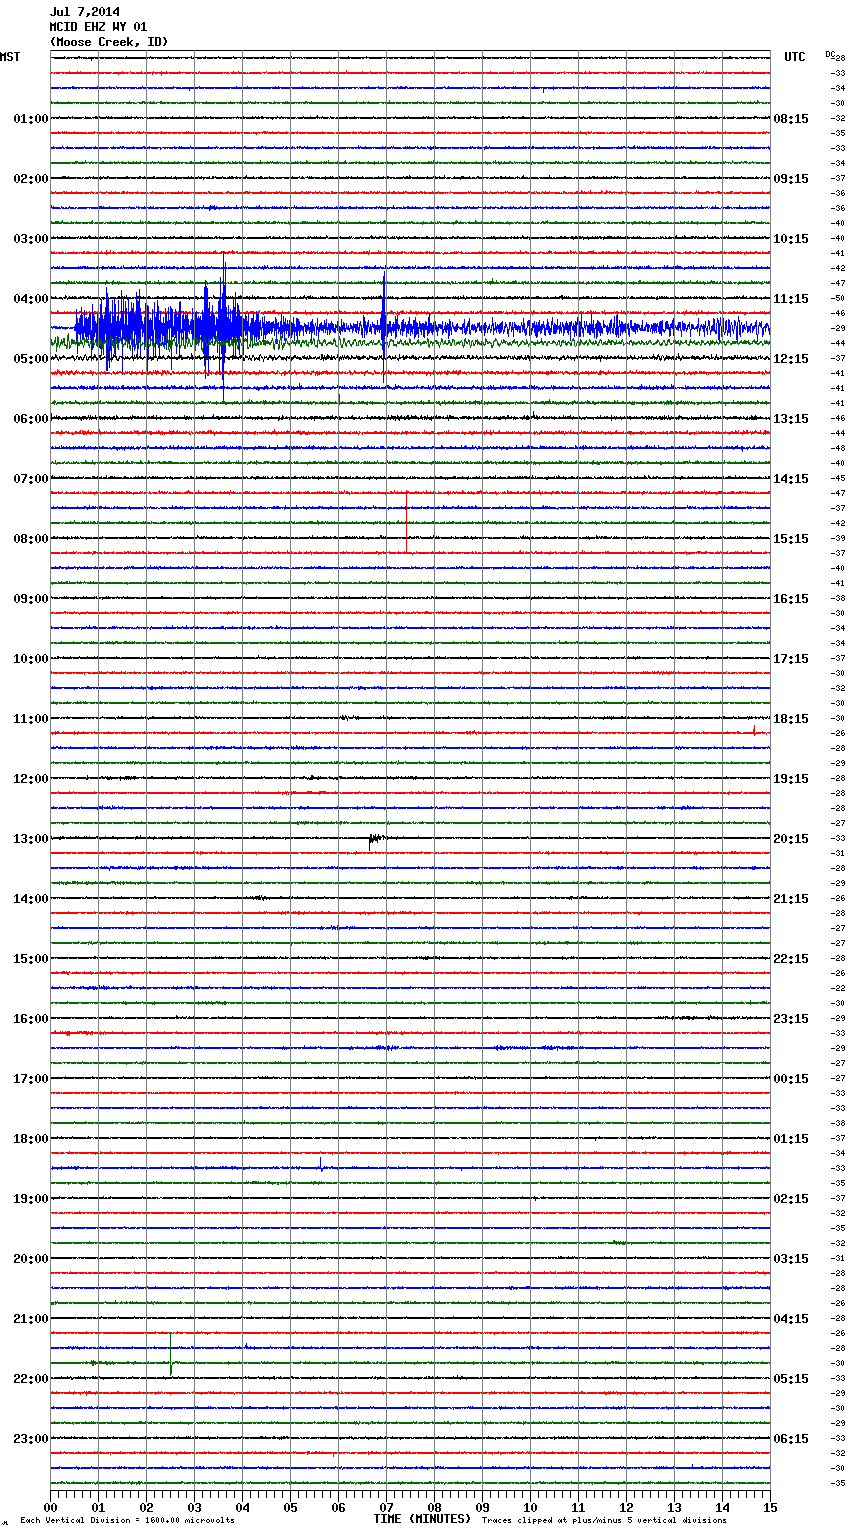Click minute tick 05 on the time axis
Screen dimensions: 850x1534
tap(291, 1507)
